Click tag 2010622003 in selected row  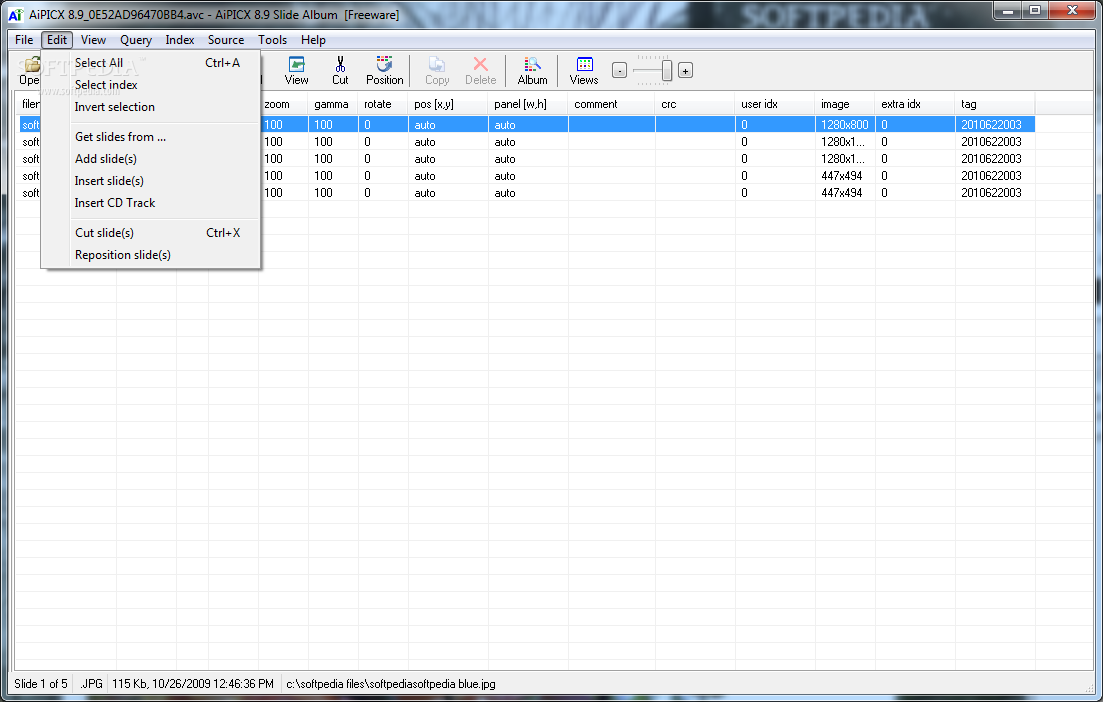pos(995,125)
